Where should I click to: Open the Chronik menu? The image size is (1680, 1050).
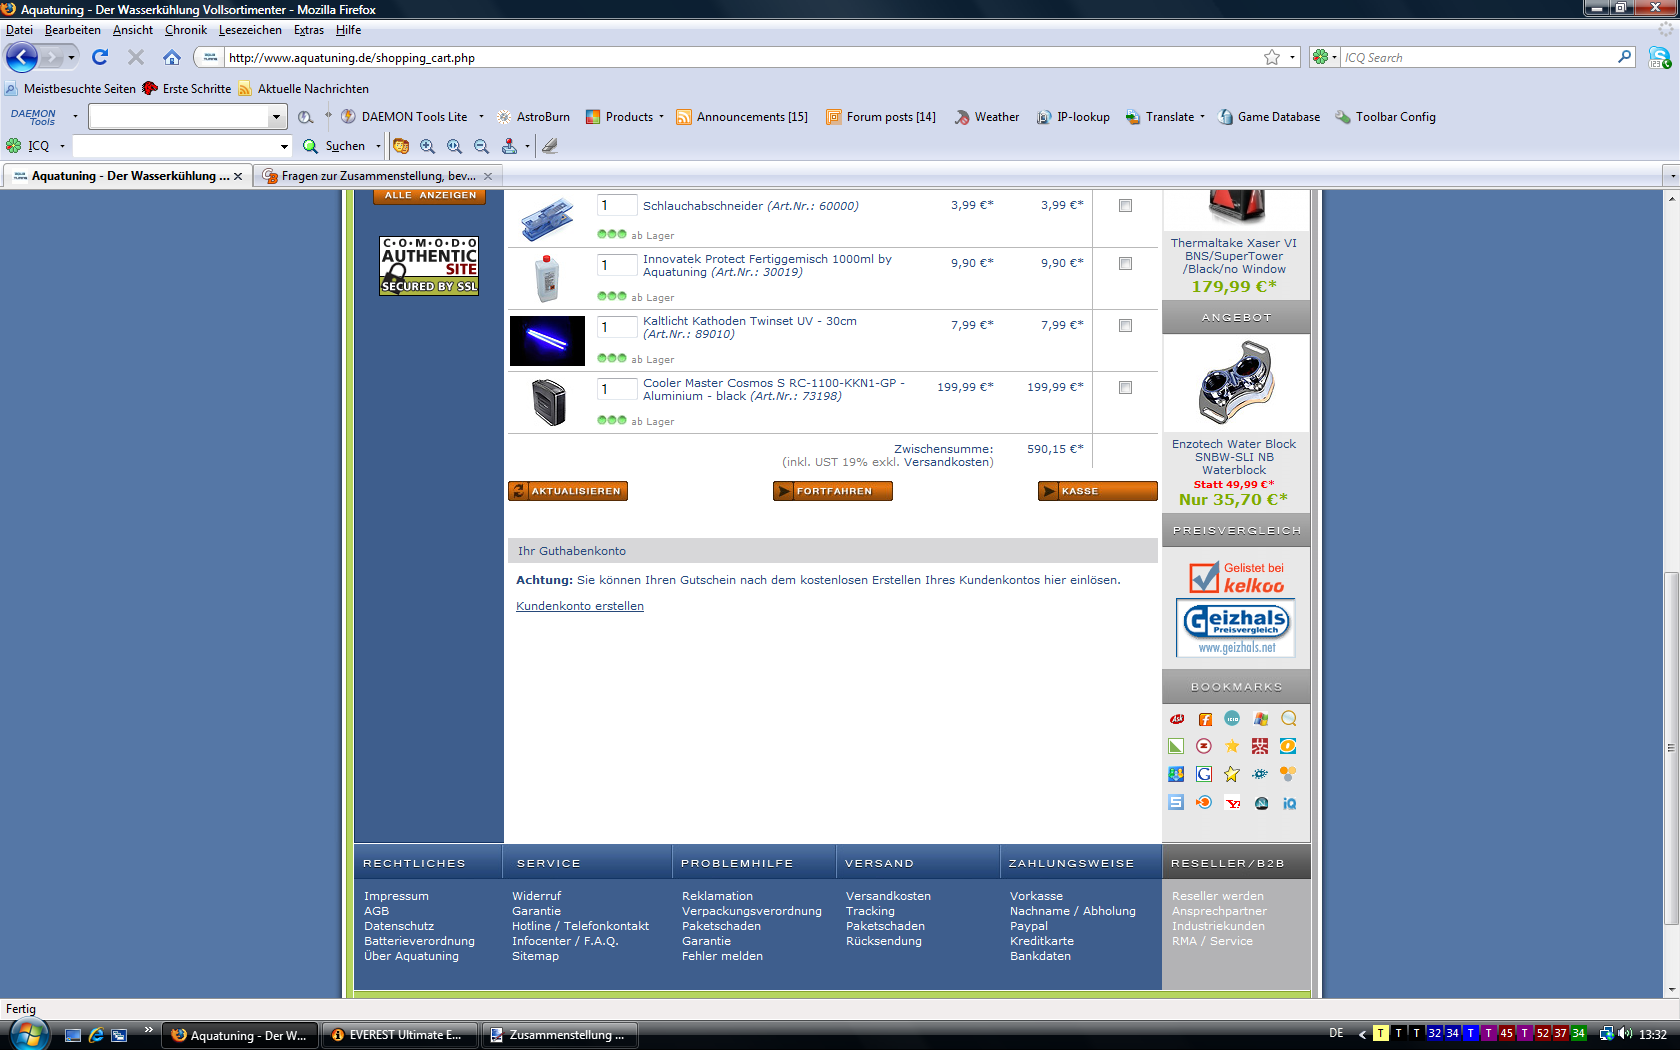[x=185, y=30]
